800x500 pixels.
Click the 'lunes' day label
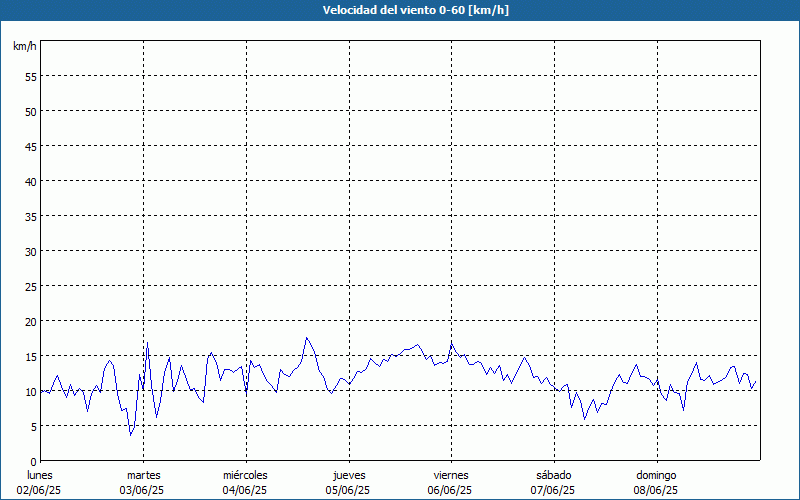click(x=40, y=475)
